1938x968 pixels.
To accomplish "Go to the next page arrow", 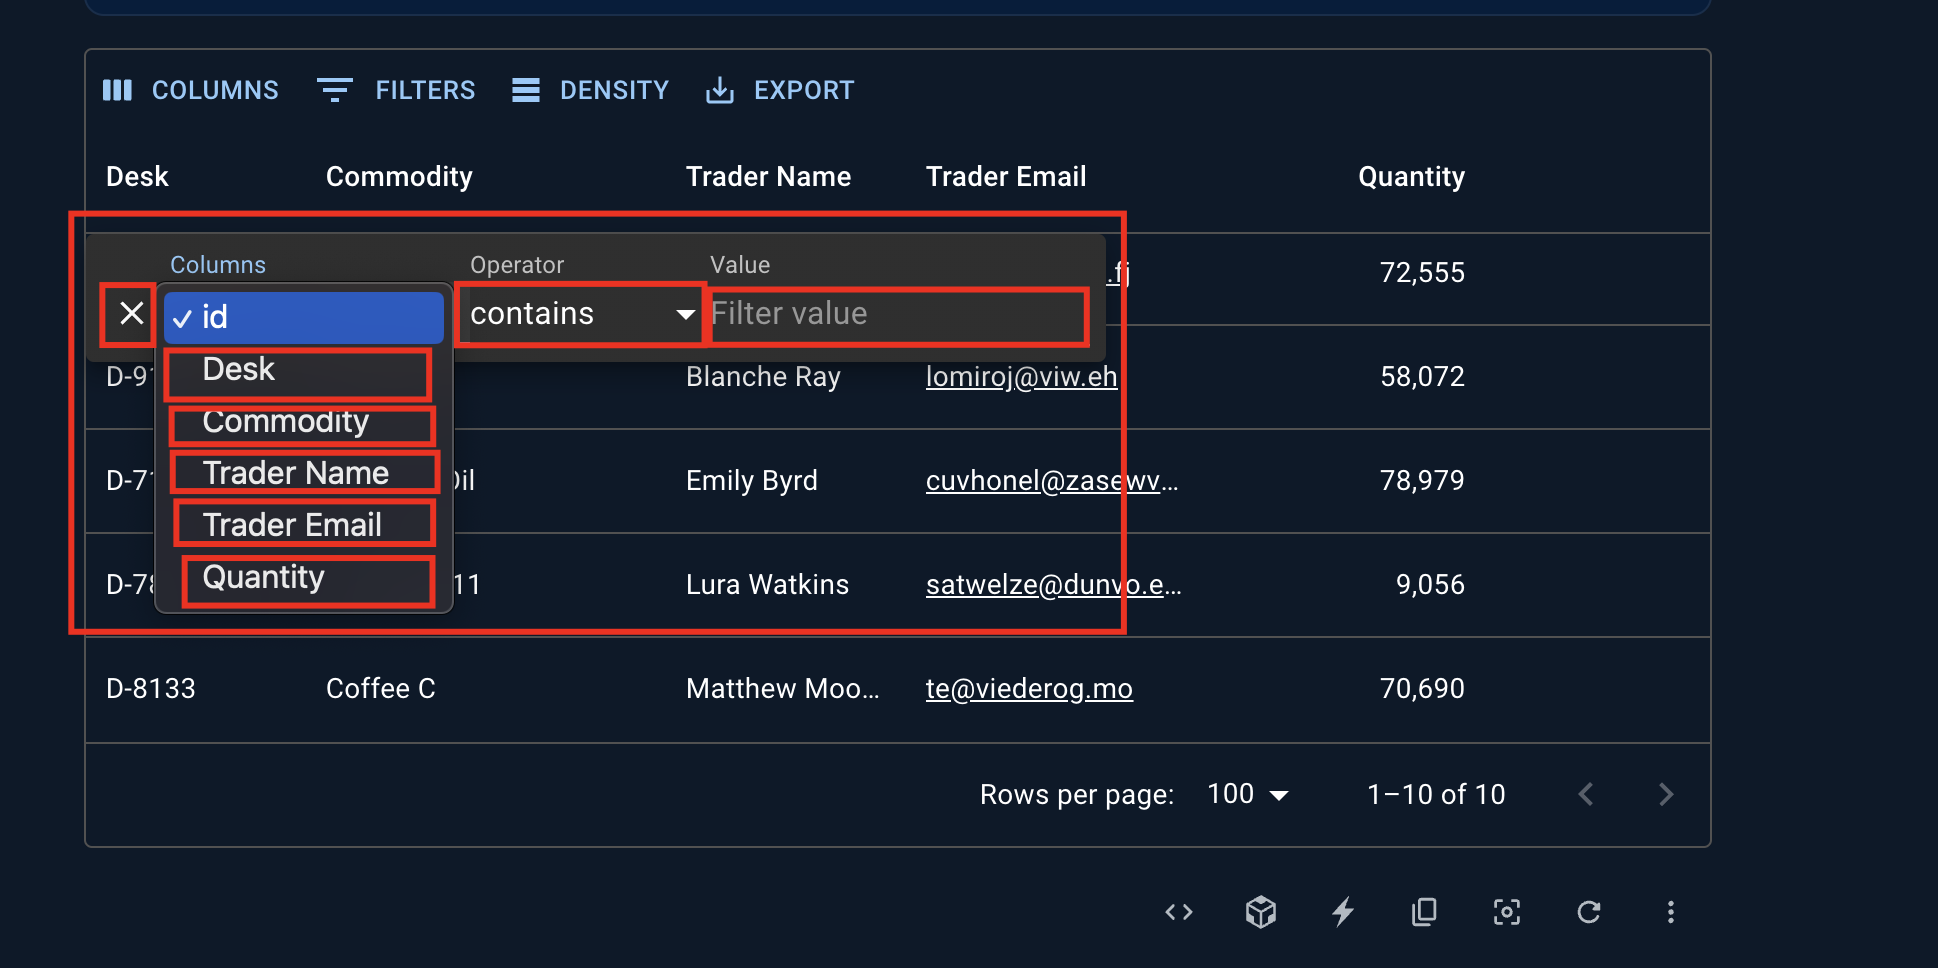I will click(1666, 795).
